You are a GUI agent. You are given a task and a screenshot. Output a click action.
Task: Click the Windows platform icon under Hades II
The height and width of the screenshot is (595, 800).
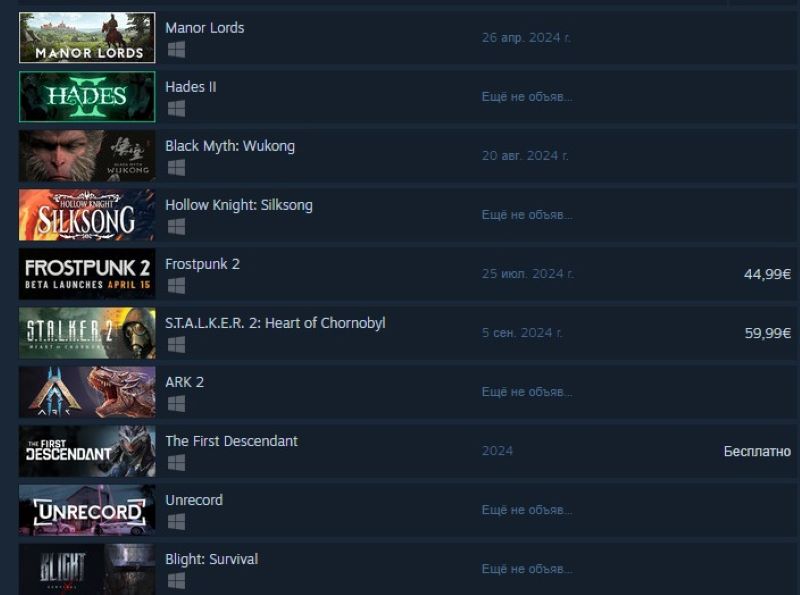[x=176, y=109]
